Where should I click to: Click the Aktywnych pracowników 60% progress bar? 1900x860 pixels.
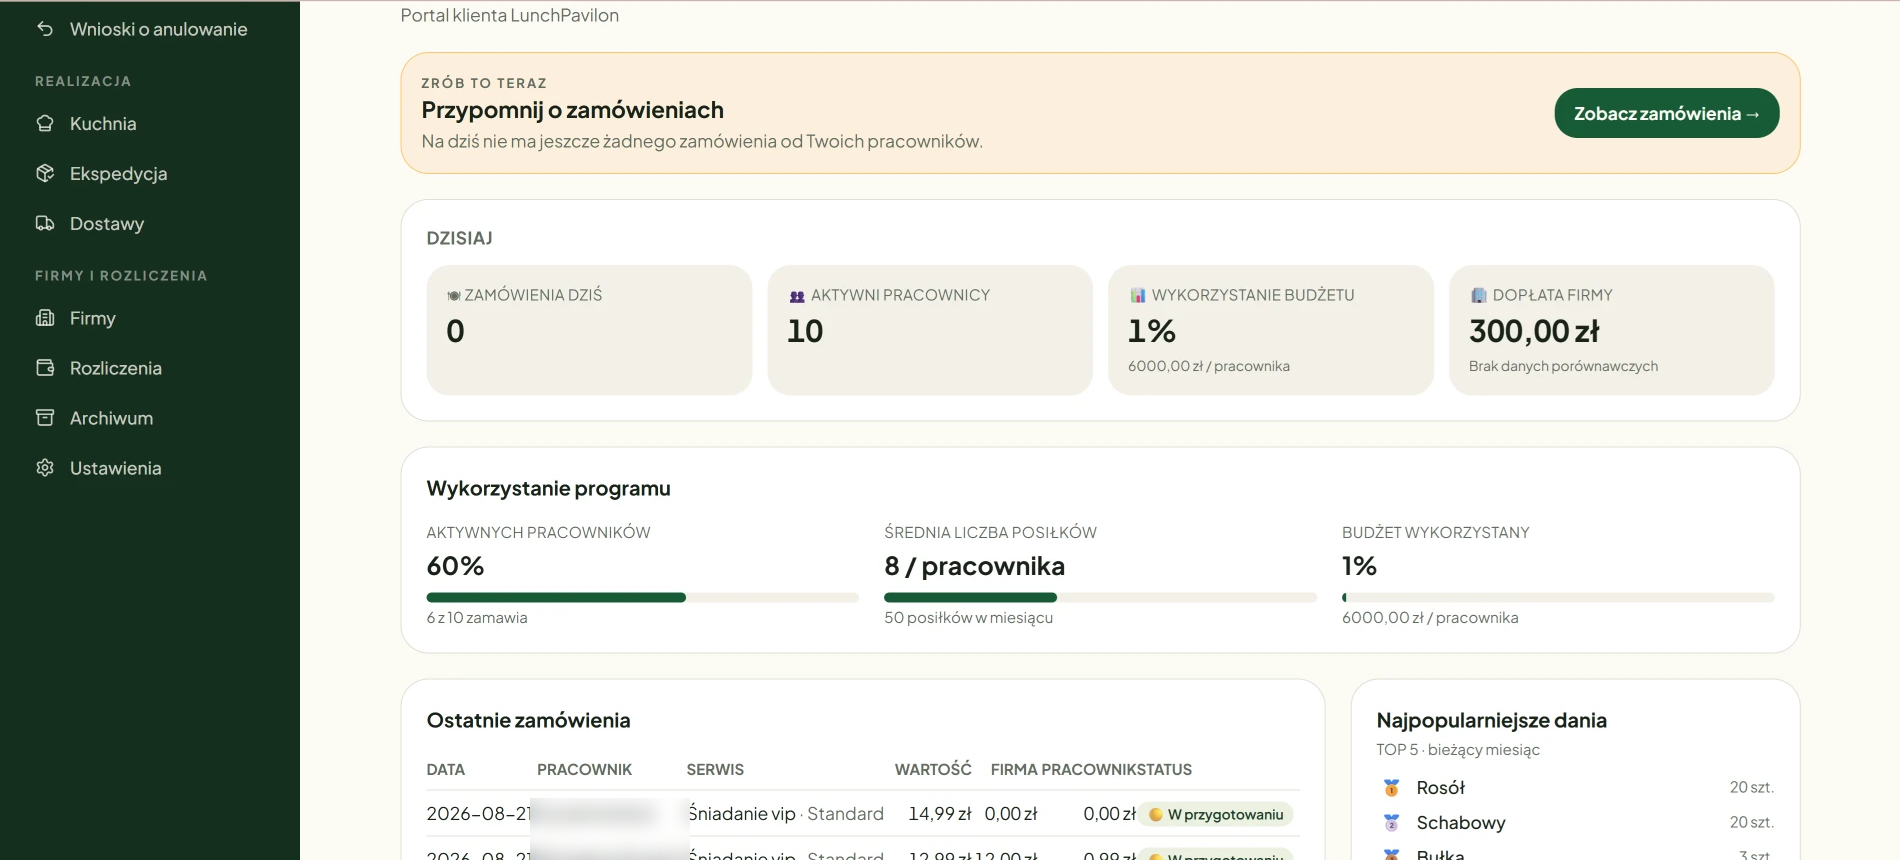tap(642, 597)
